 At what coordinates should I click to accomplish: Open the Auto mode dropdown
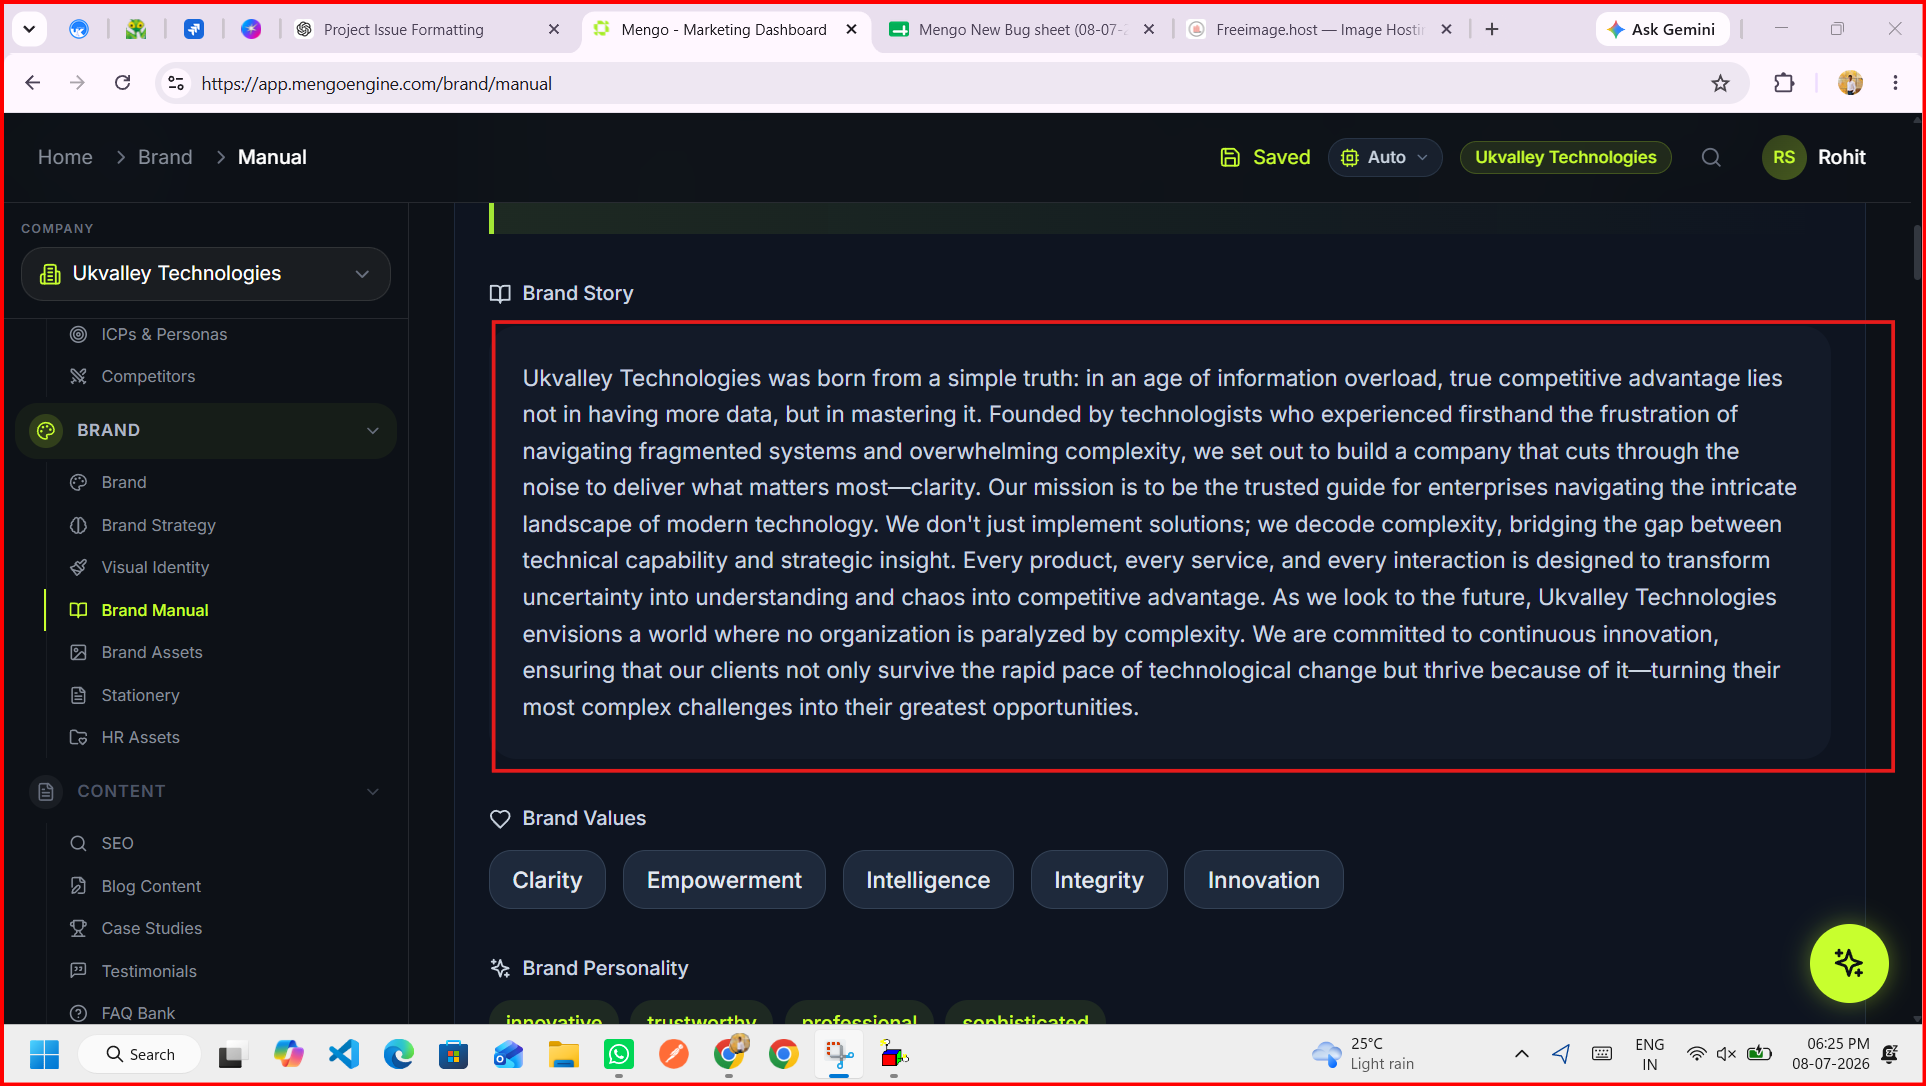pos(1385,157)
